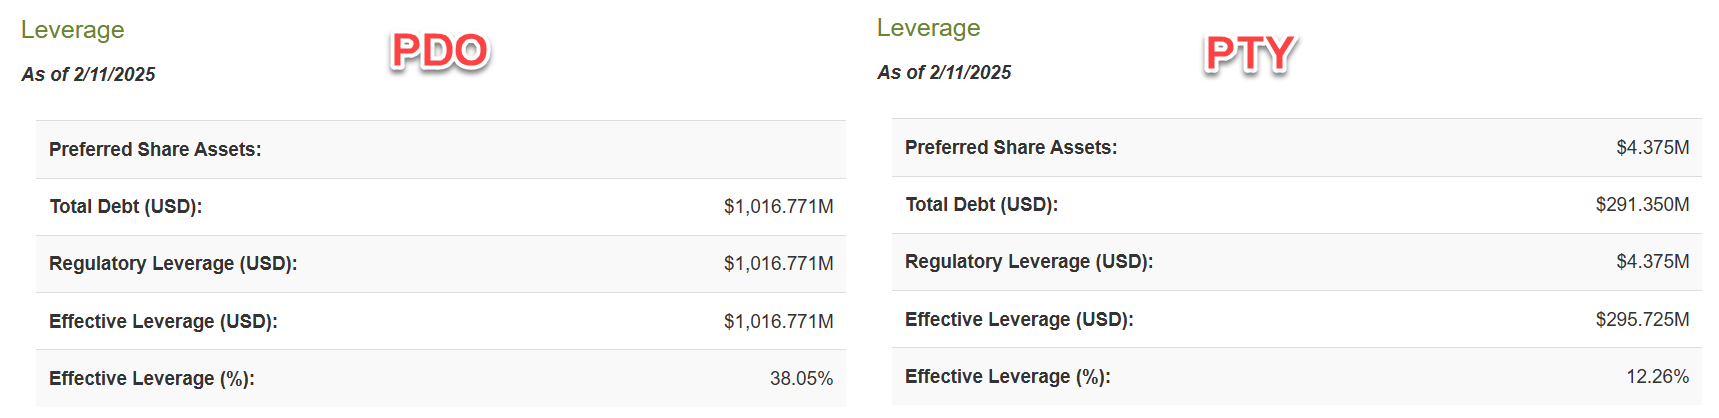Click PDO Preferred Share Assets row label
The image size is (1719, 418).
coord(155,149)
